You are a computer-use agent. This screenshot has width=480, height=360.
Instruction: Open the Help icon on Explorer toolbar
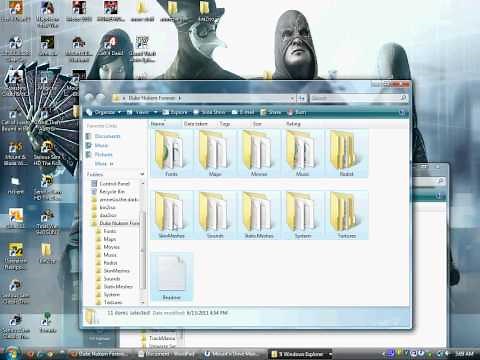coord(402,113)
